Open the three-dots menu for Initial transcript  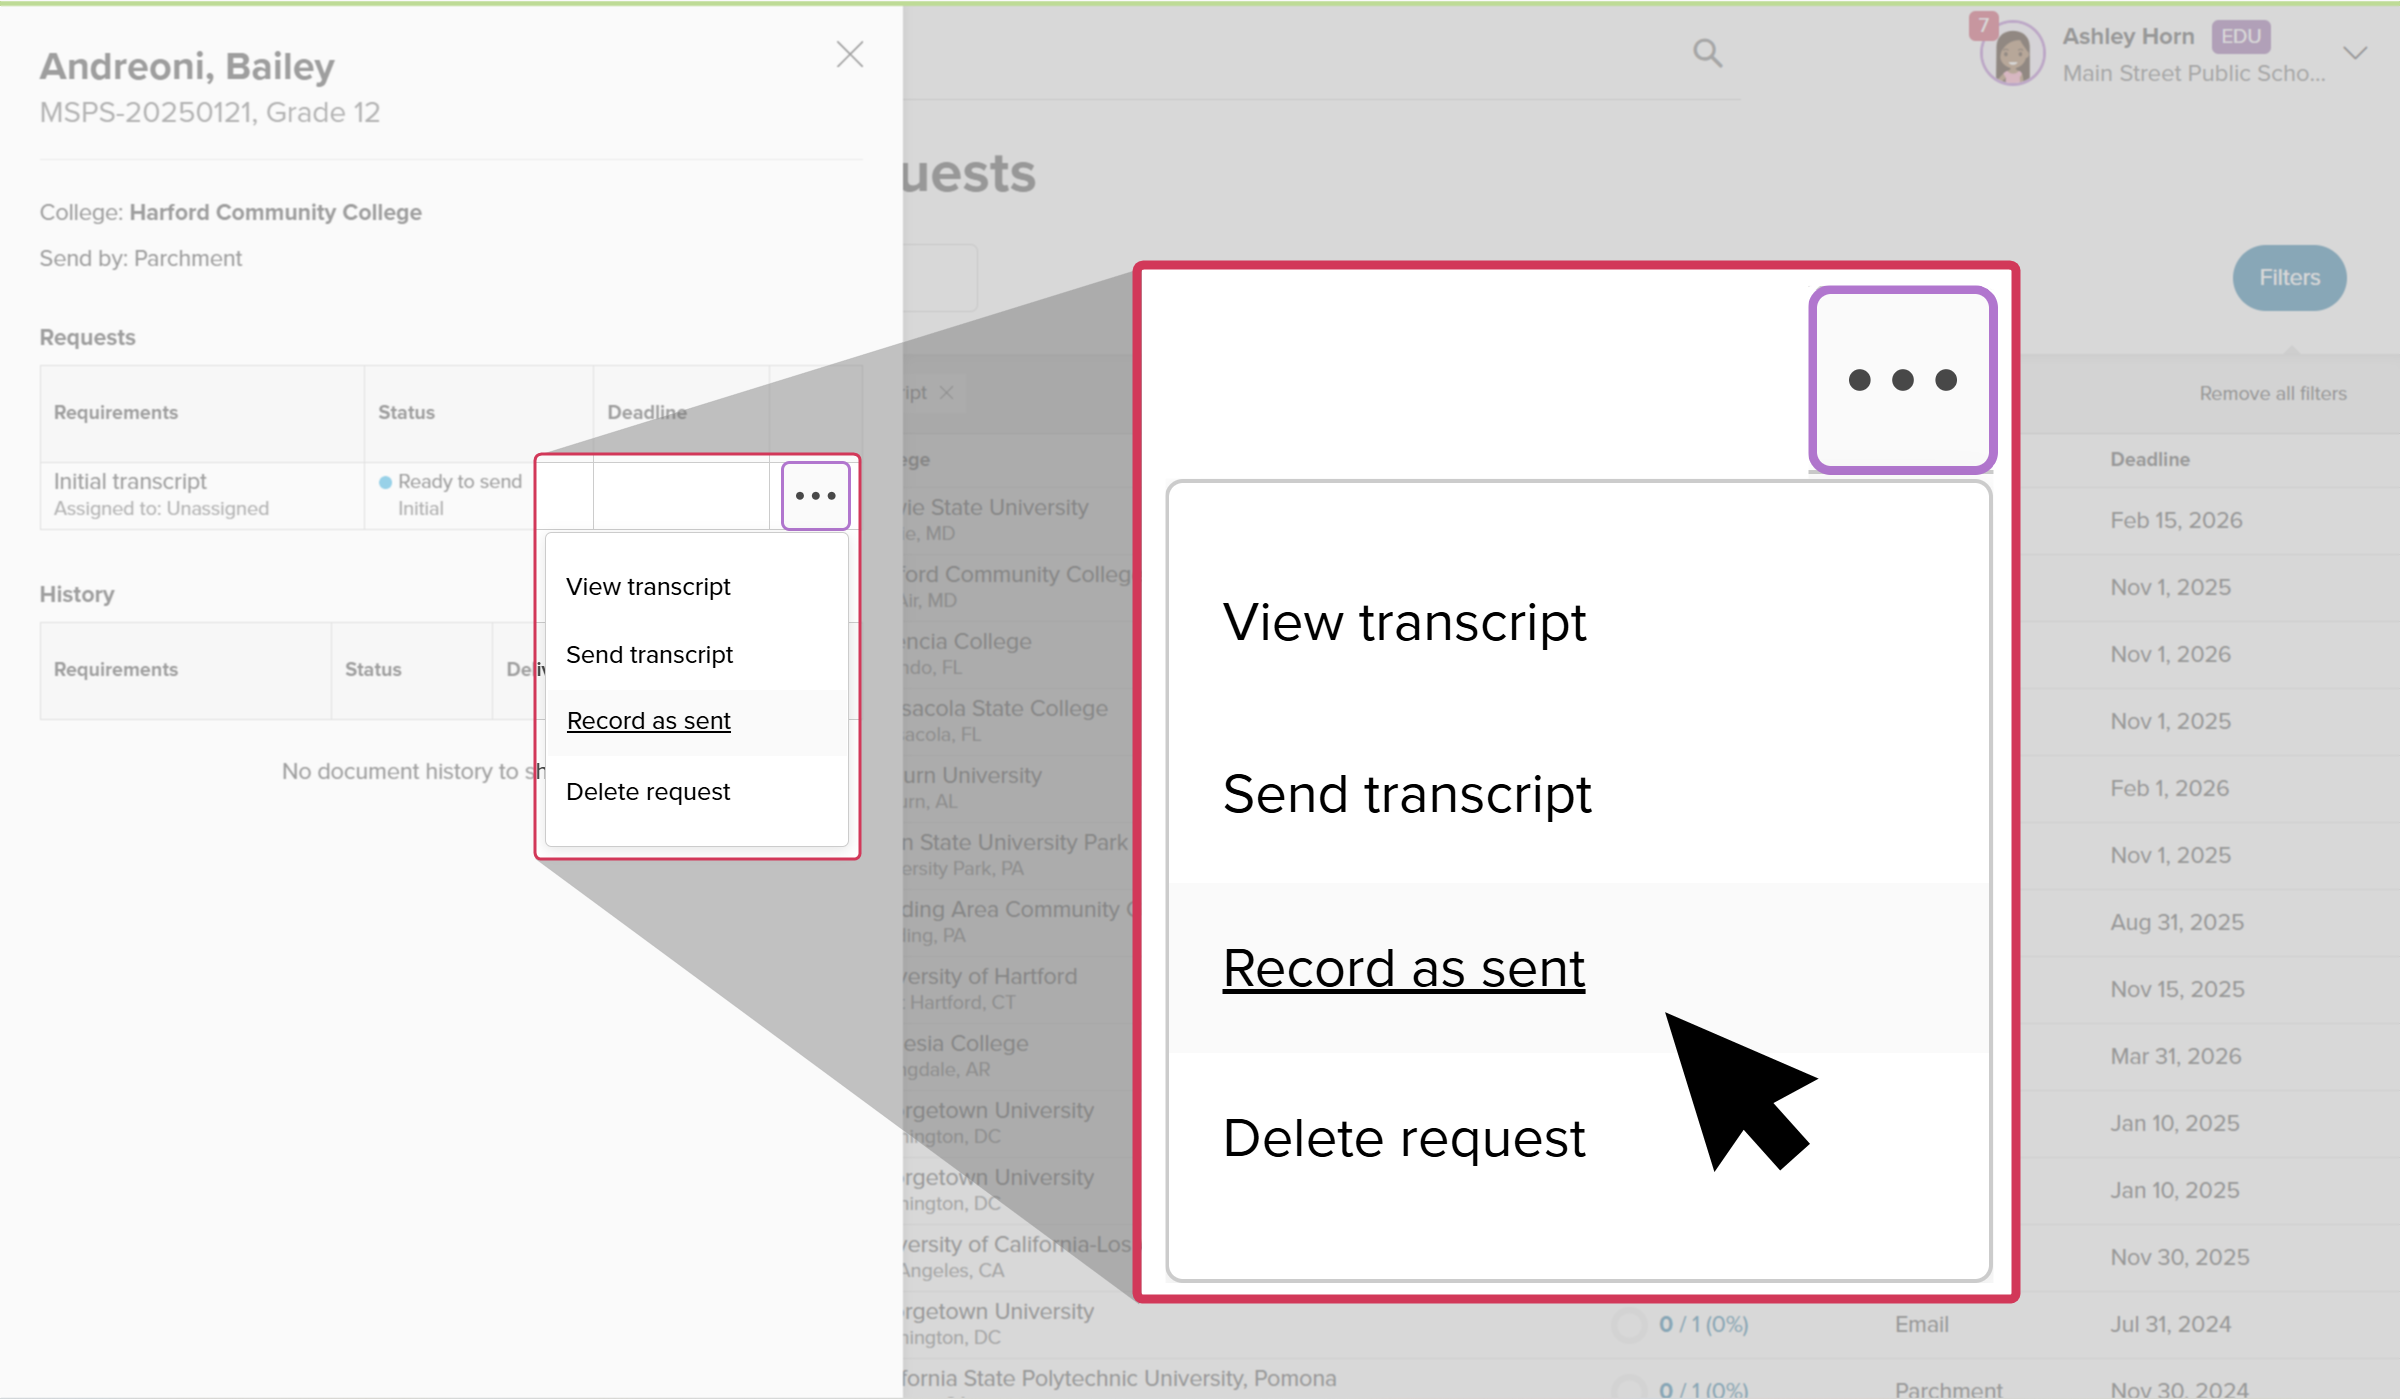pos(815,496)
